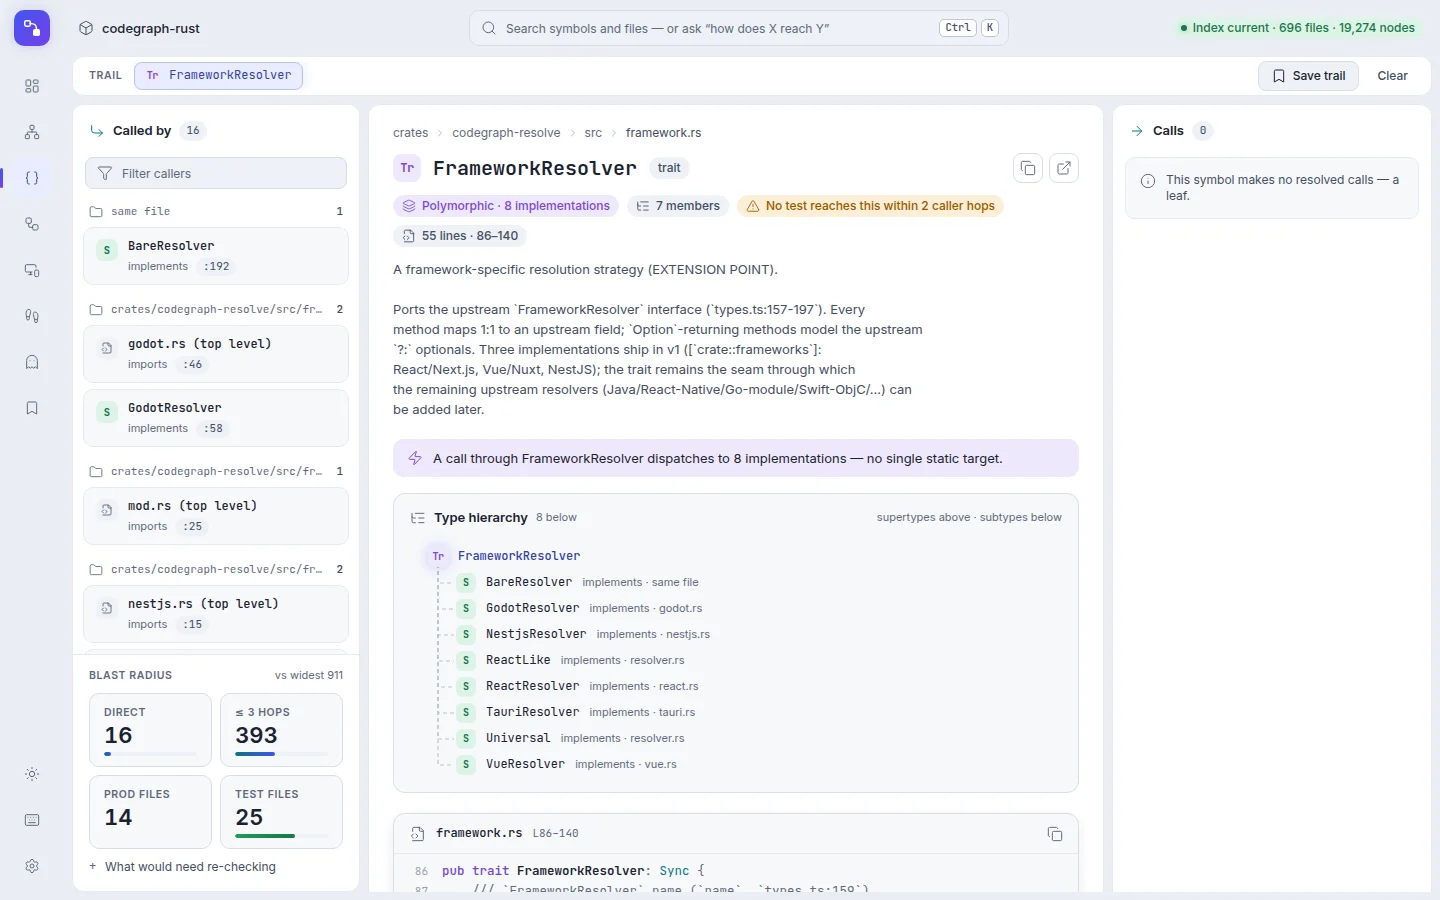
Task: Open godot.rs (top level) caller card
Action: (216, 354)
